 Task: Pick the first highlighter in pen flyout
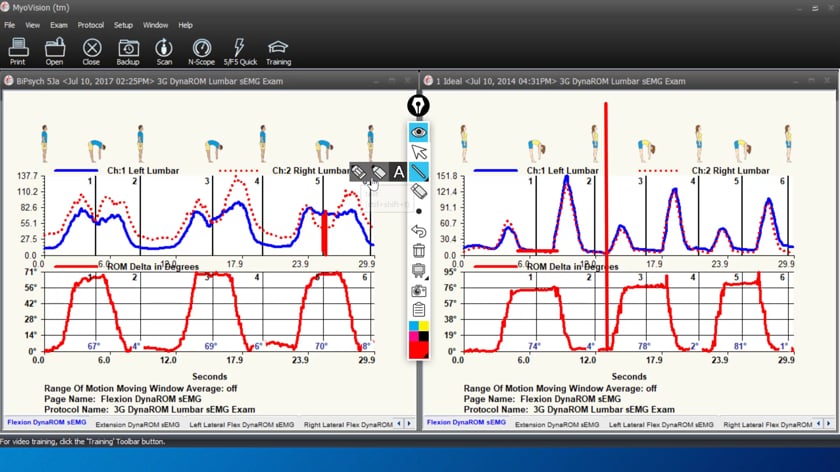click(x=359, y=172)
